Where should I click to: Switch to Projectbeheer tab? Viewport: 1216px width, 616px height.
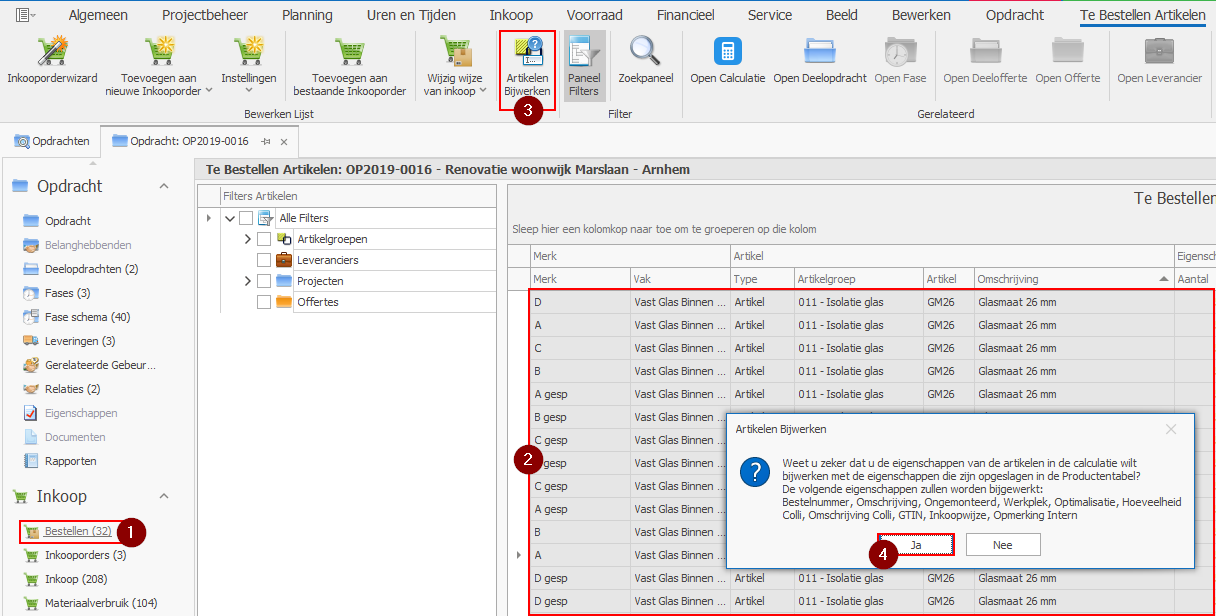(205, 15)
